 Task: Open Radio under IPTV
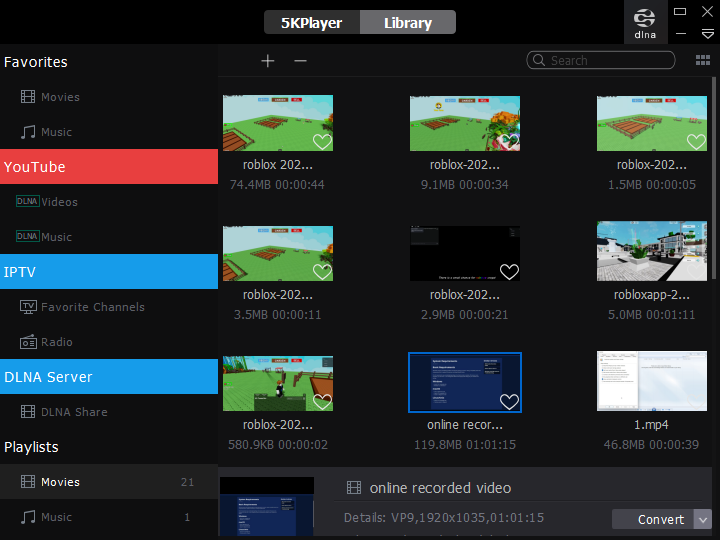click(x=56, y=342)
